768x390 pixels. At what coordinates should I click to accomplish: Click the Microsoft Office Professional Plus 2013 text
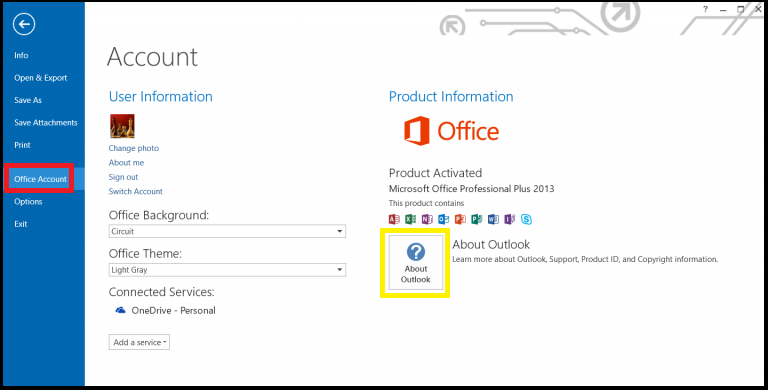pyautogui.click(x=472, y=189)
